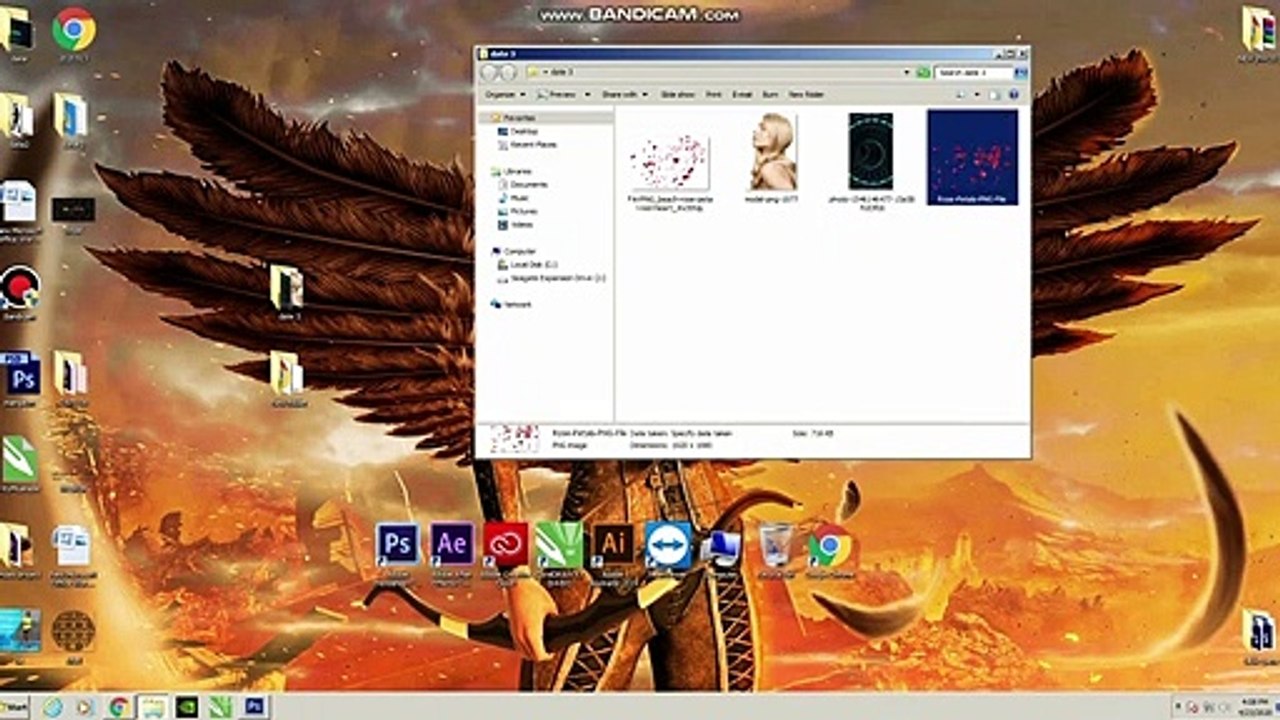
Task: Expand the Organize dropdown menu
Action: coord(505,94)
